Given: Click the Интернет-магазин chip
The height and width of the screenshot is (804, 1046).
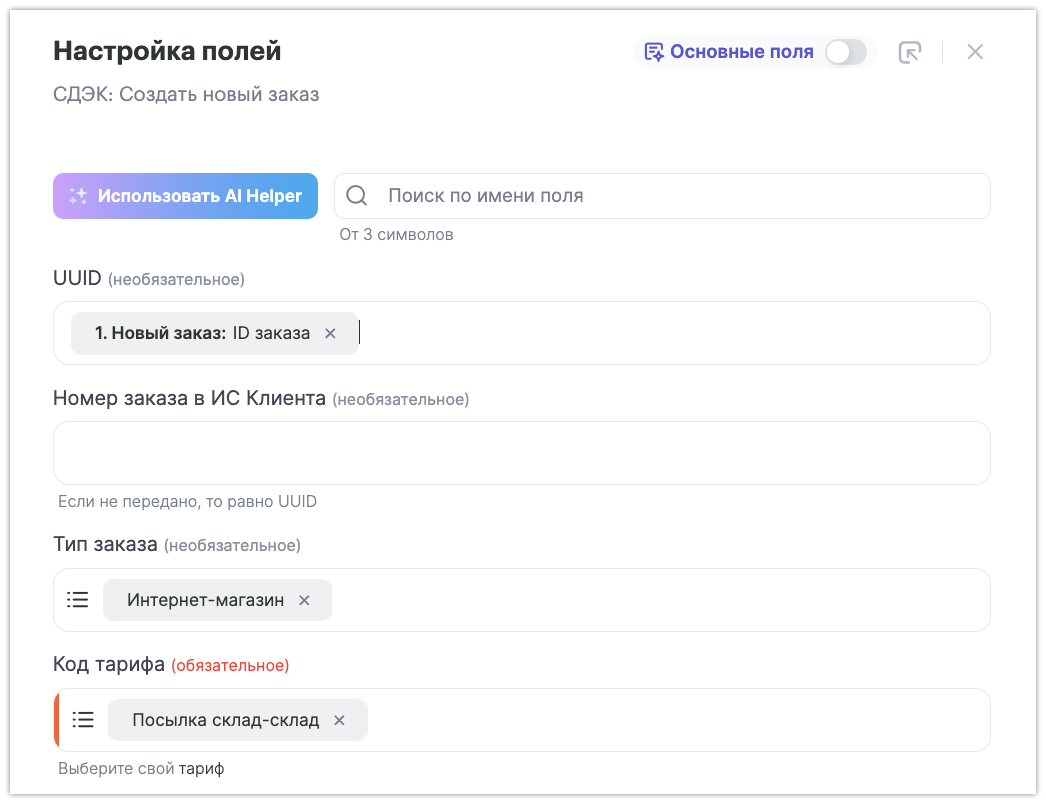Looking at the screenshot, I should pos(205,600).
